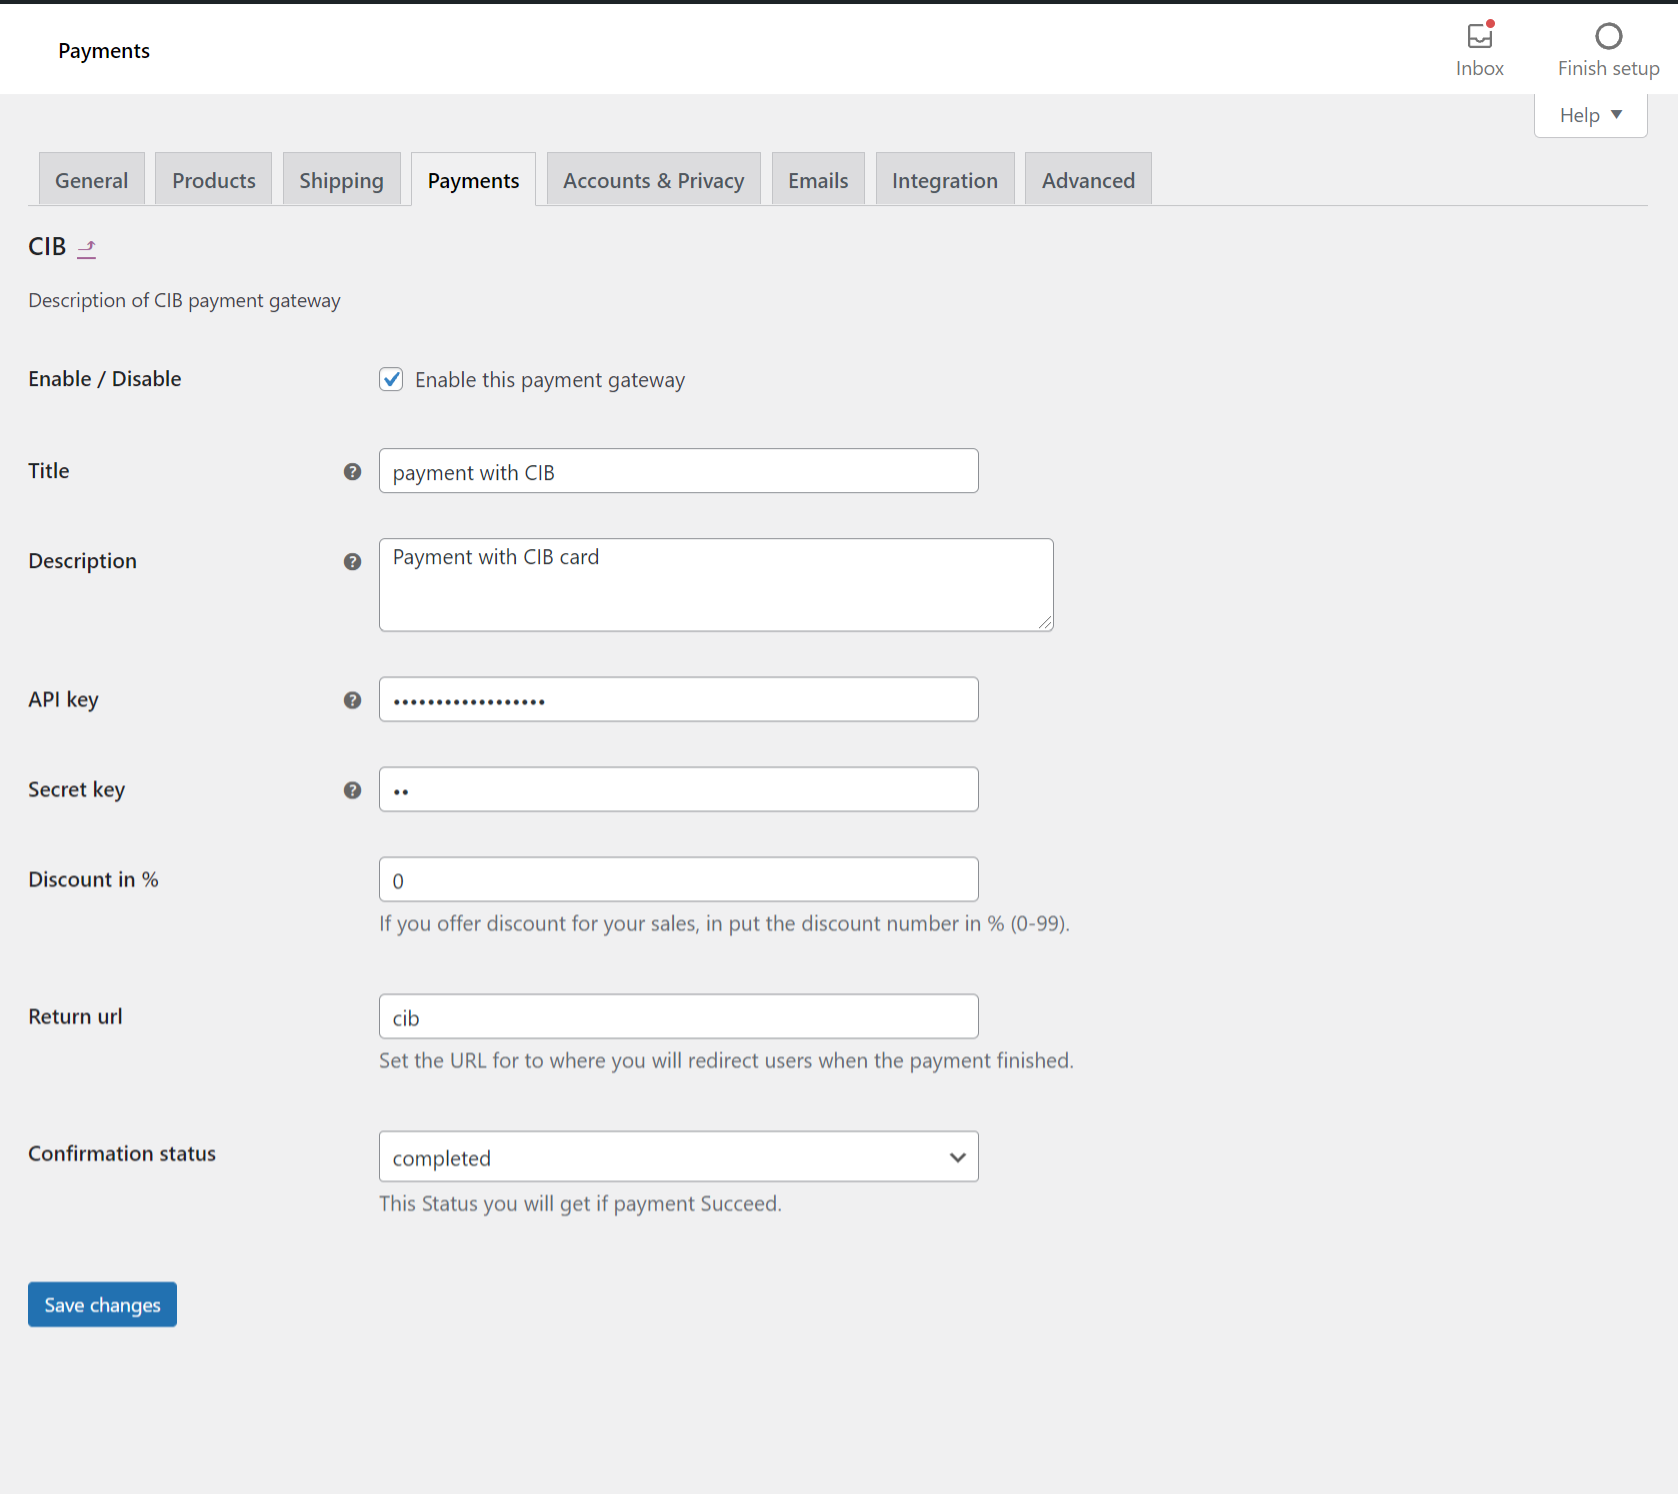The image size is (1678, 1494).
Task: Click the Secret key field
Action: coord(678,790)
